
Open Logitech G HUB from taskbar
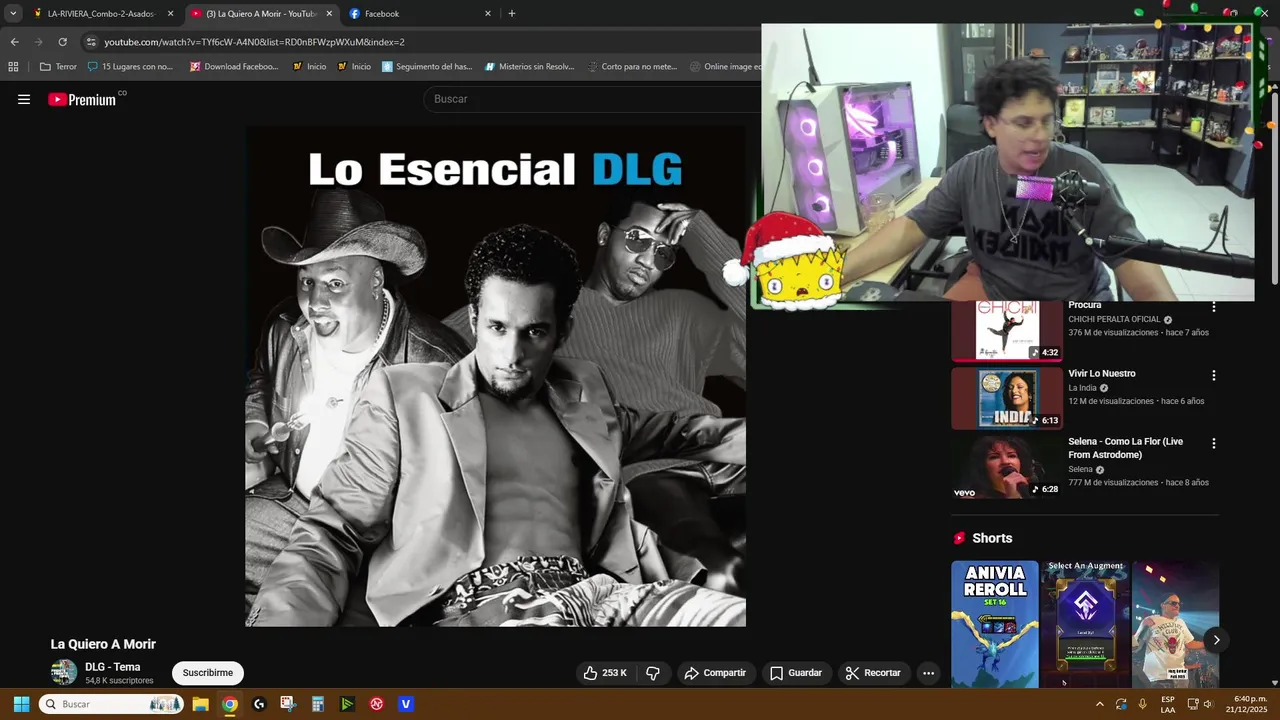click(259, 704)
